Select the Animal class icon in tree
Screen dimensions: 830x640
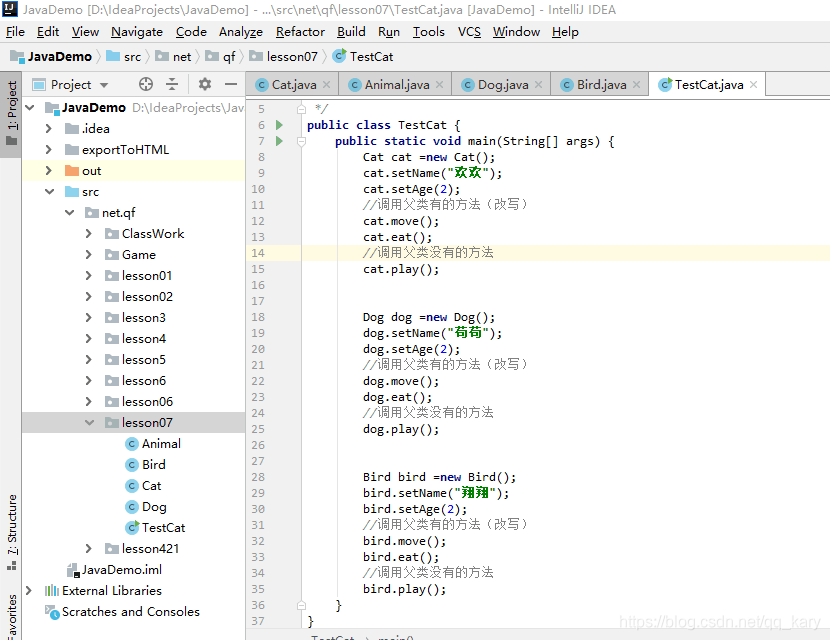click(x=132, y=444)
